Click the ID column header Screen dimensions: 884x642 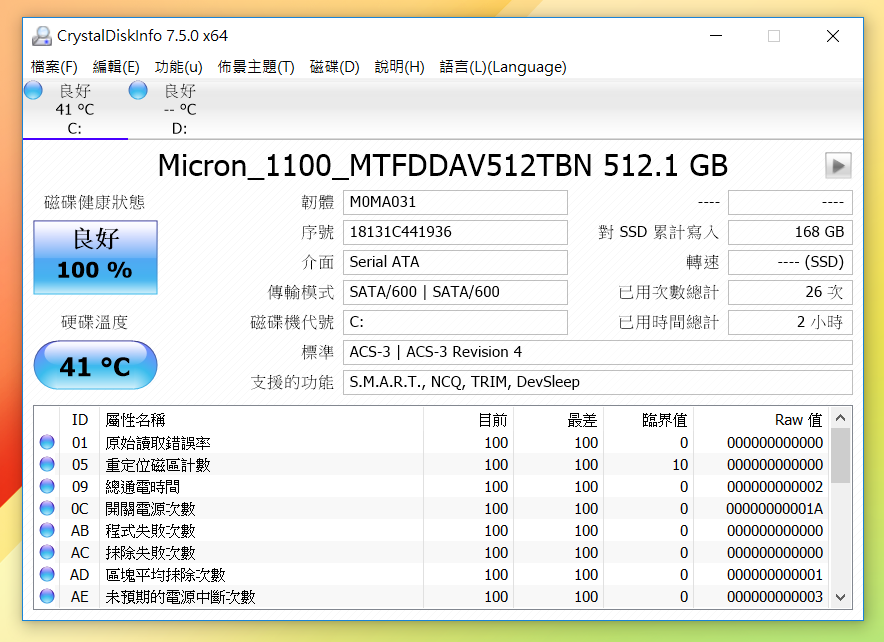79,420
